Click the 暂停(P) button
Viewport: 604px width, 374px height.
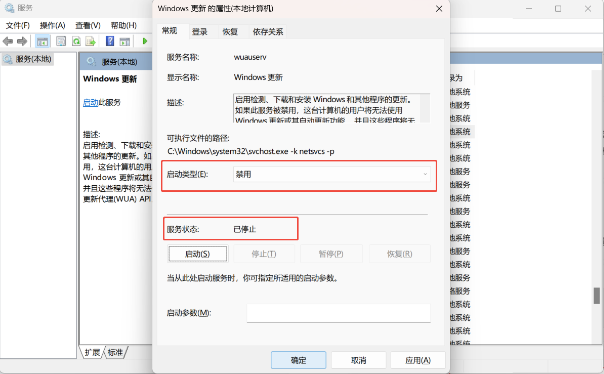[331, 254]
